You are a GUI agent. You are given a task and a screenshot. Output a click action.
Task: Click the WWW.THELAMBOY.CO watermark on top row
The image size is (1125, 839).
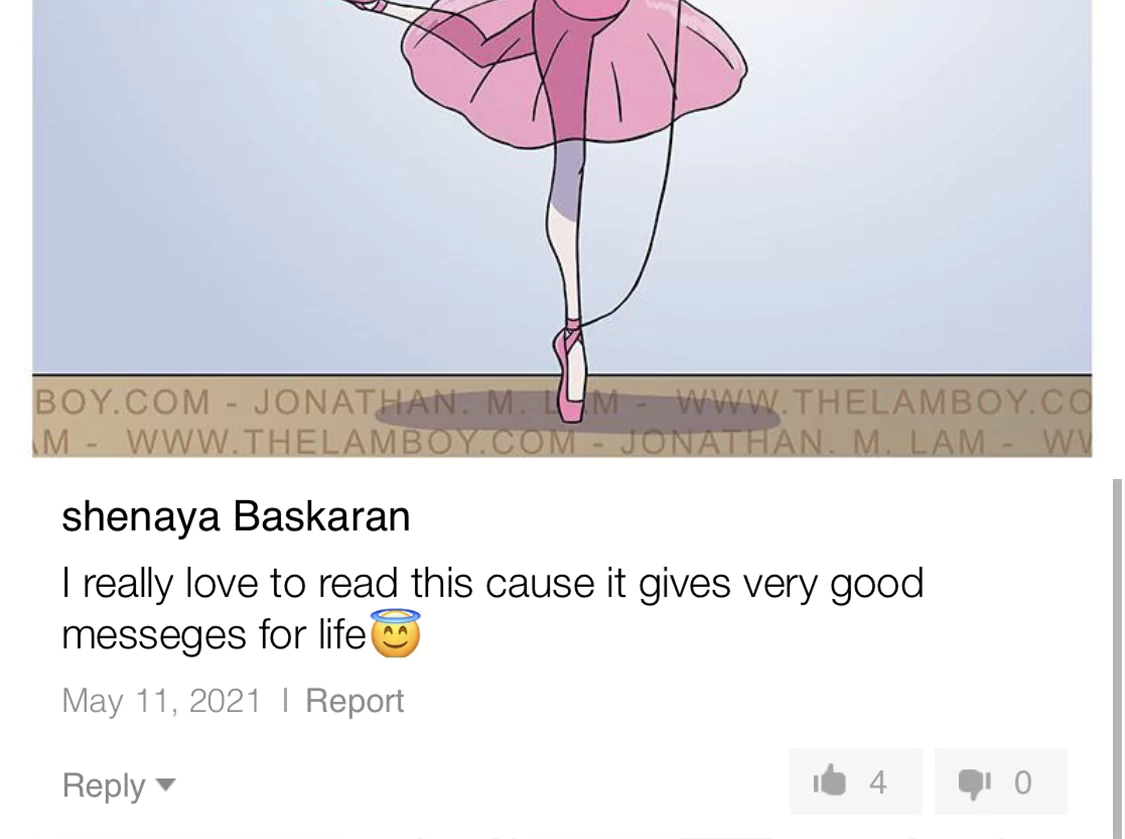pos(885,400)
